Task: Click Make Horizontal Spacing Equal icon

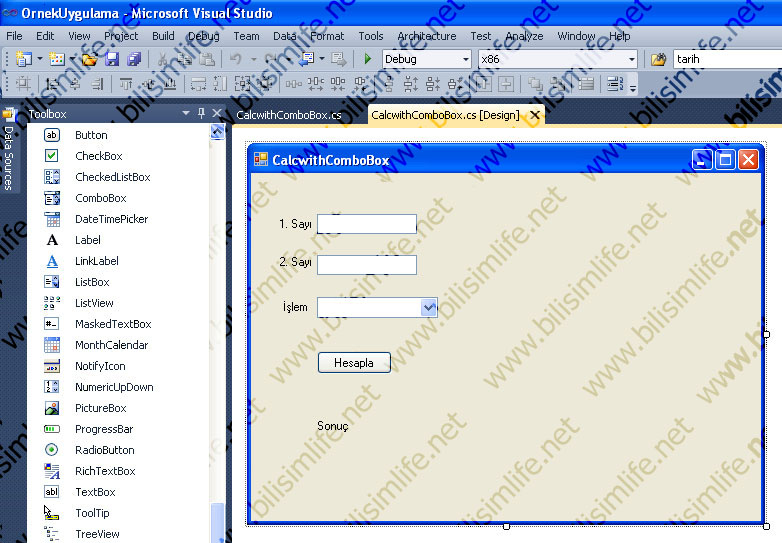Action: tap(294, 83)
